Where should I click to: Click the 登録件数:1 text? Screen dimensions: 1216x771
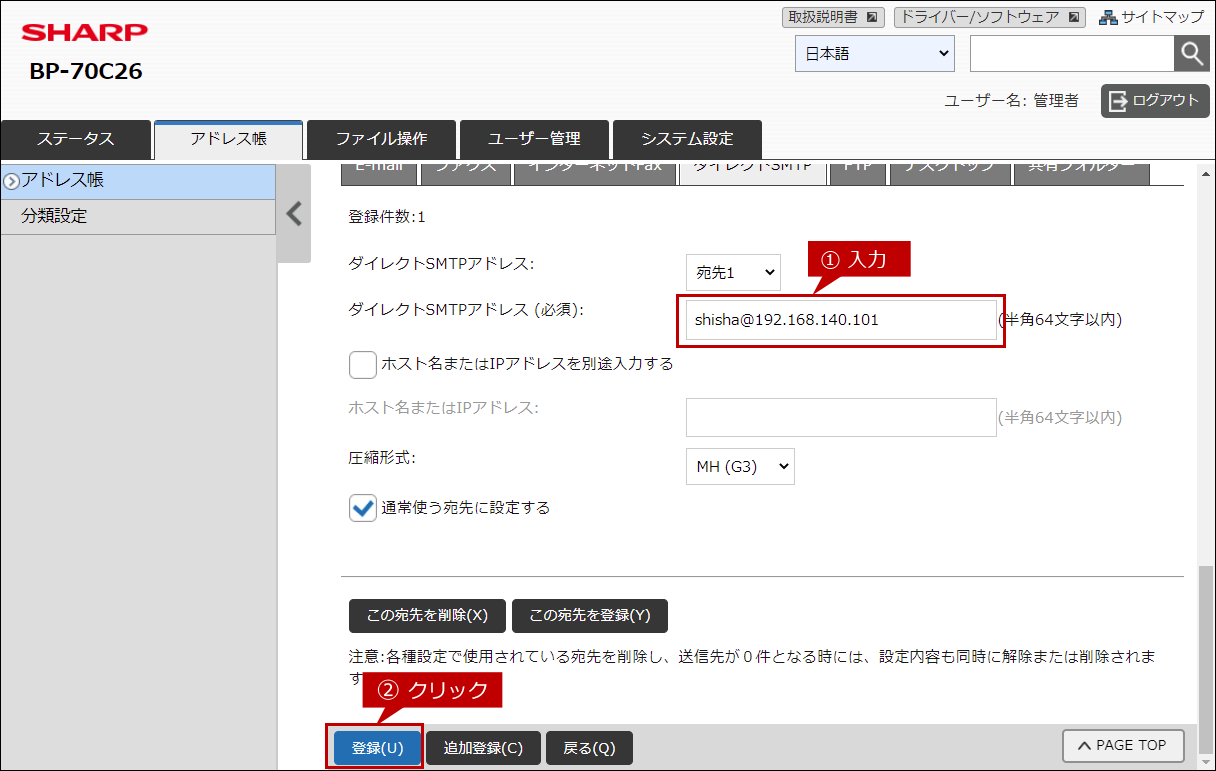(x=387, y=216)
